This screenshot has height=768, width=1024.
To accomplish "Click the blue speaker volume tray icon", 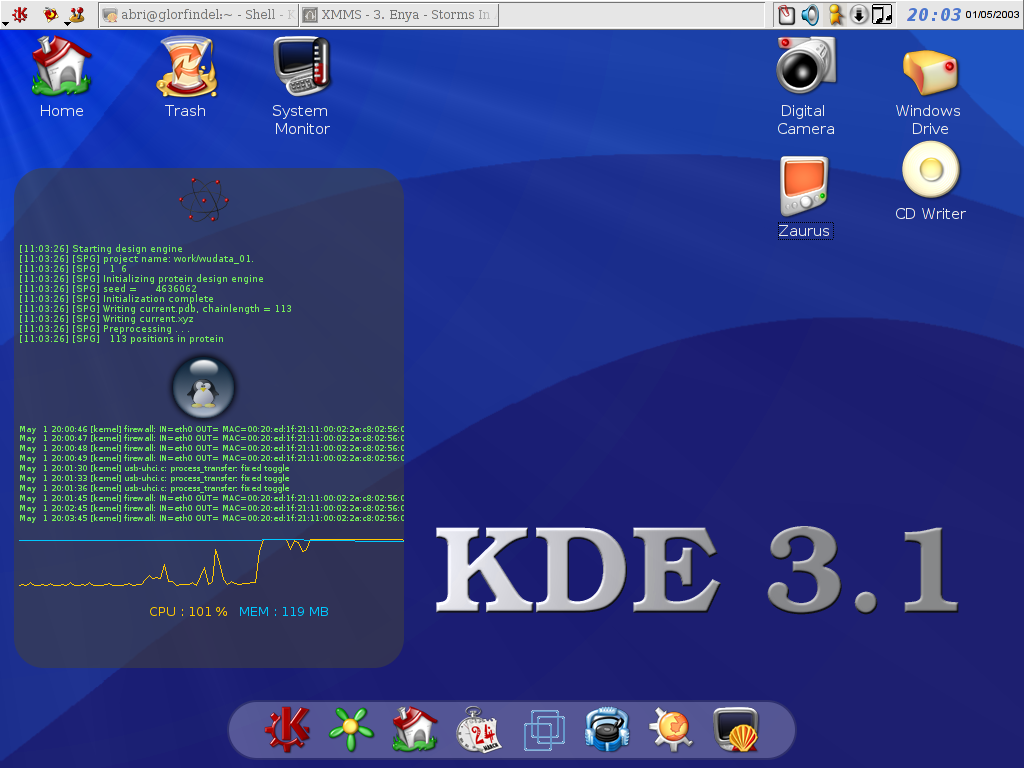I will [x=810, y=14].
